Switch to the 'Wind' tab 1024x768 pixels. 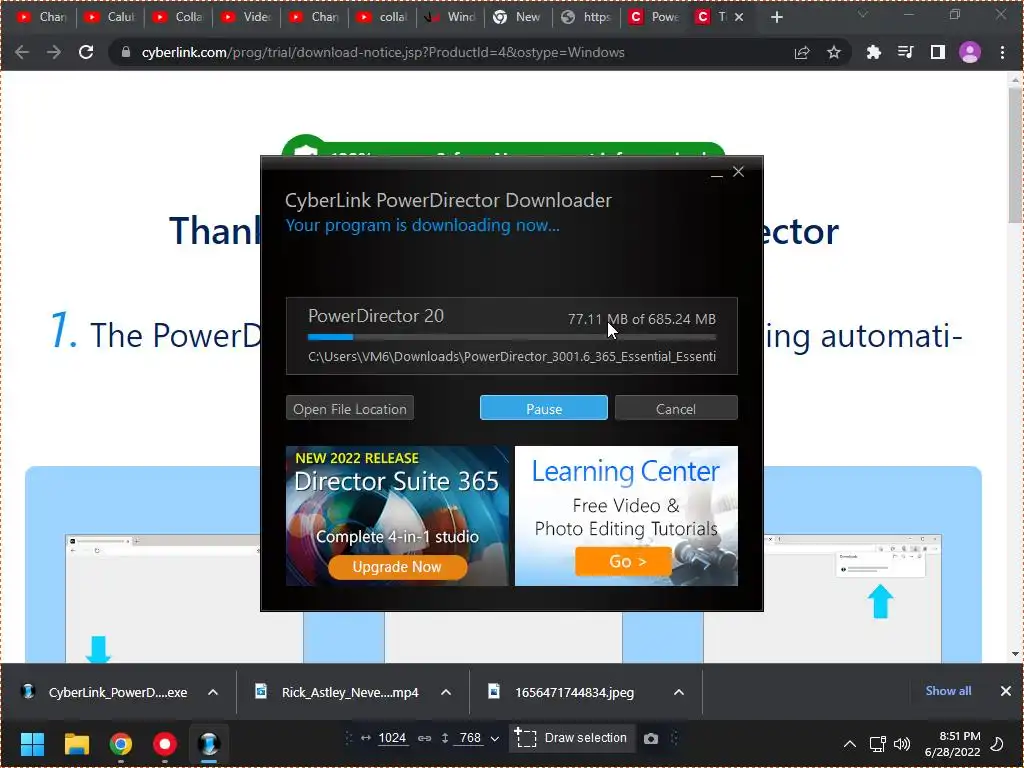click(x=450, y=17)
